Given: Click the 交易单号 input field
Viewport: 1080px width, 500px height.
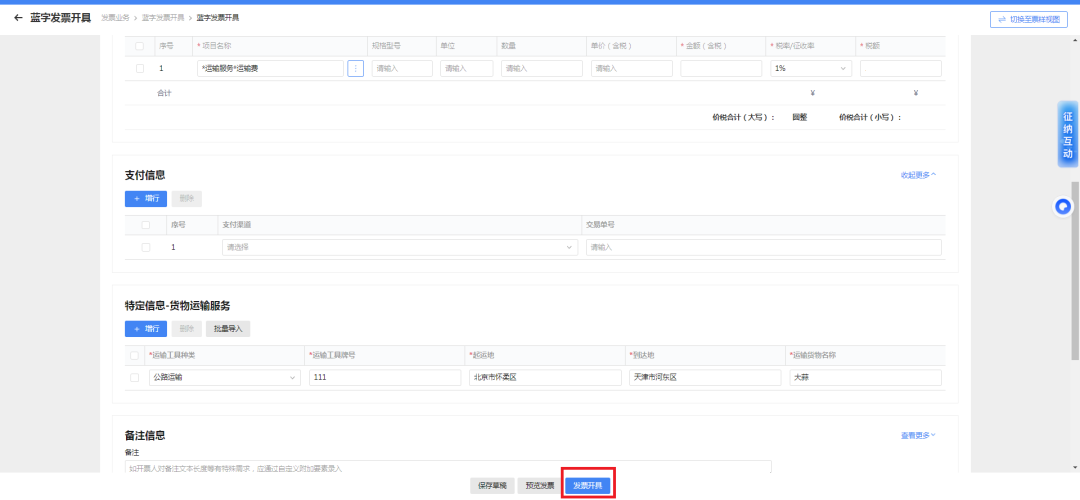Looking at the screenshot, I should point(764,247).
